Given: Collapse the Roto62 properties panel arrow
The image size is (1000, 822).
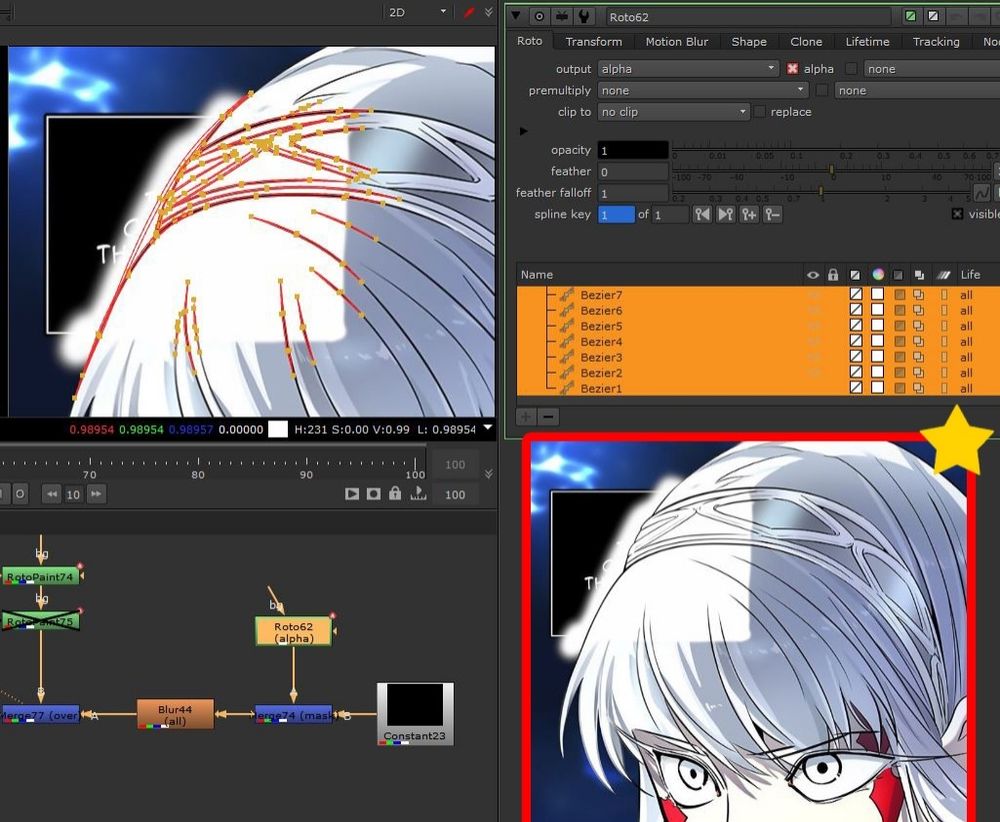Looking at the screenshot, I should pyautogui.click(x=516, y=17).
